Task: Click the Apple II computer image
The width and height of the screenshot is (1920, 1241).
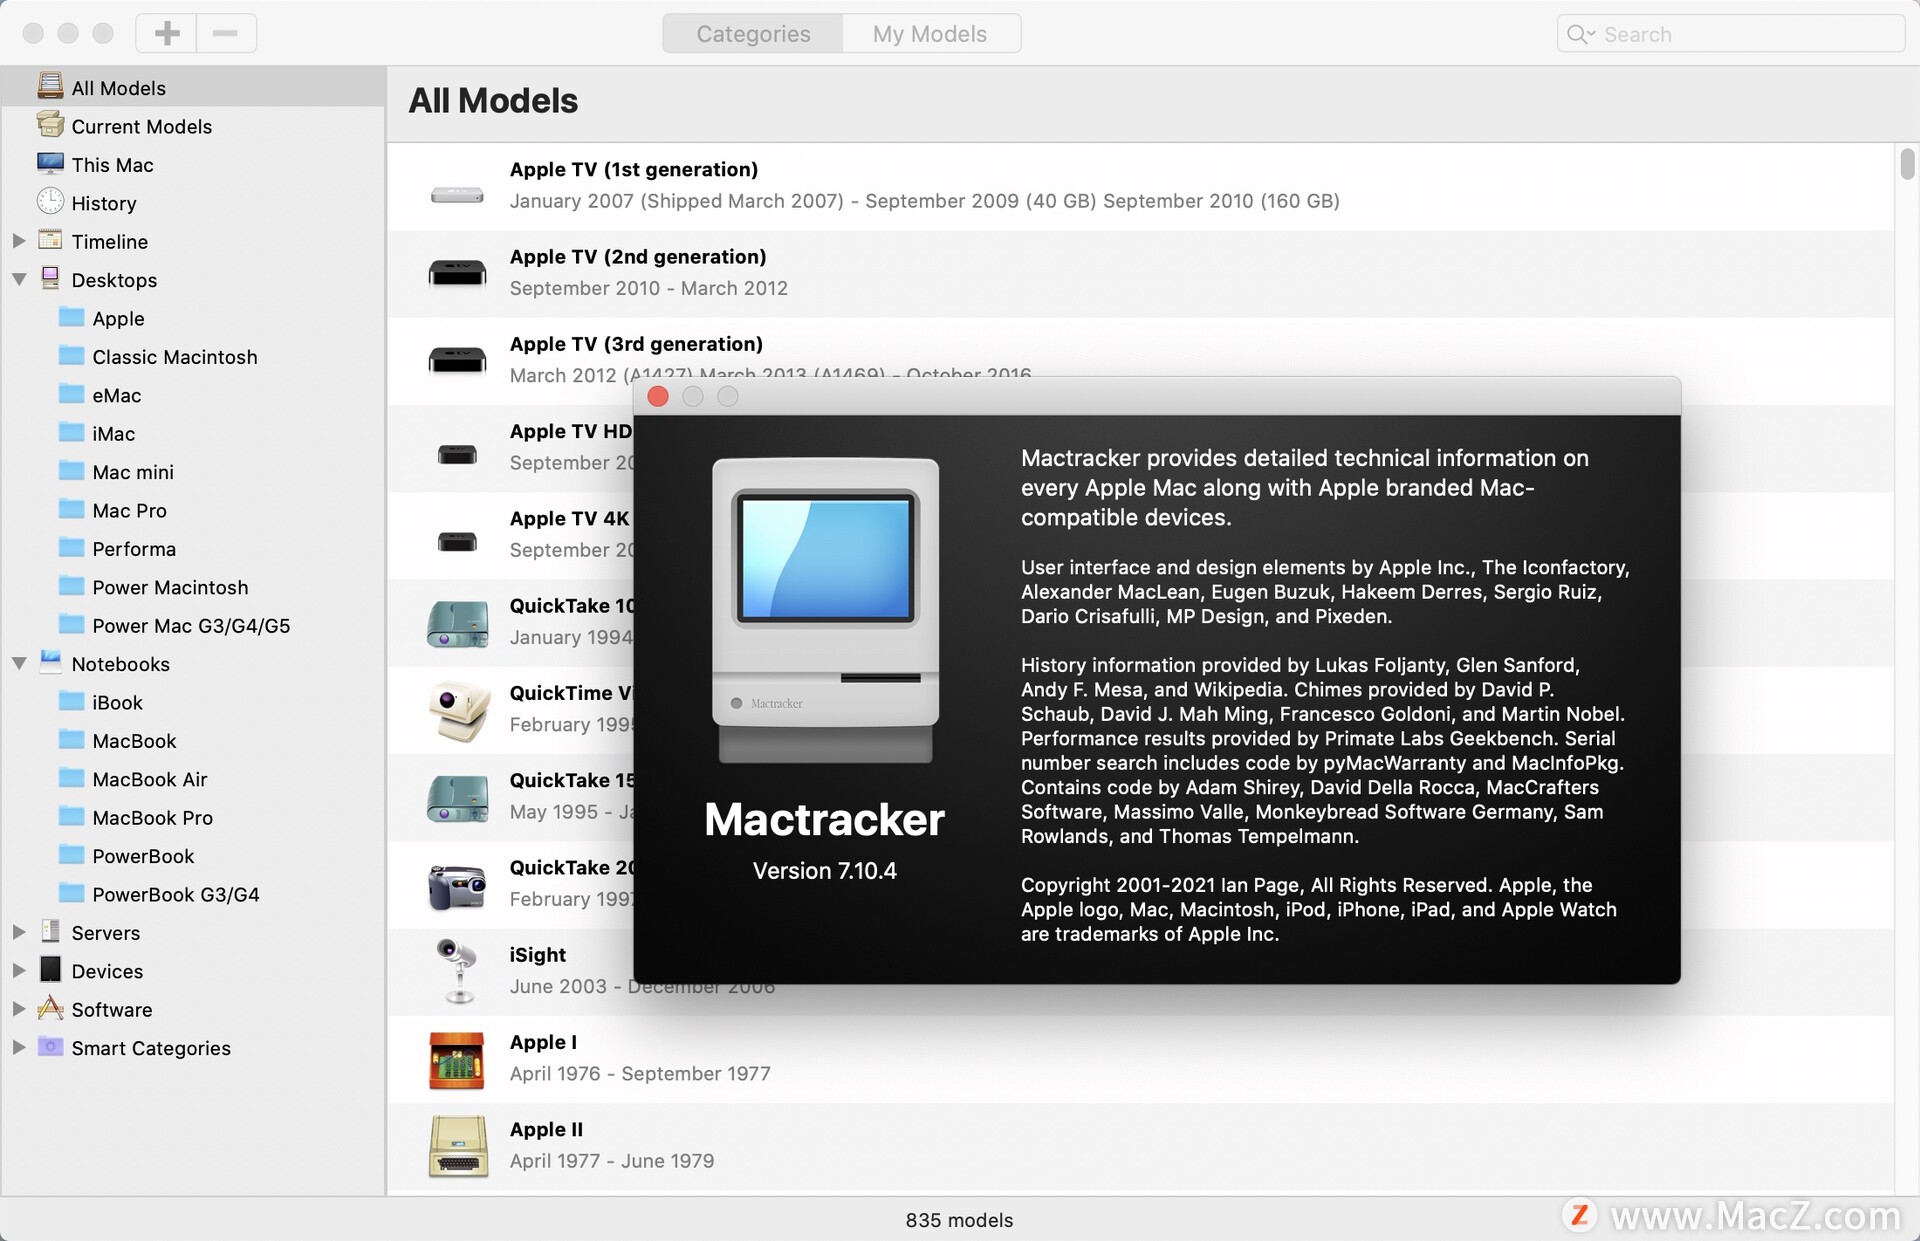Action: click(x=457, y=1146)
